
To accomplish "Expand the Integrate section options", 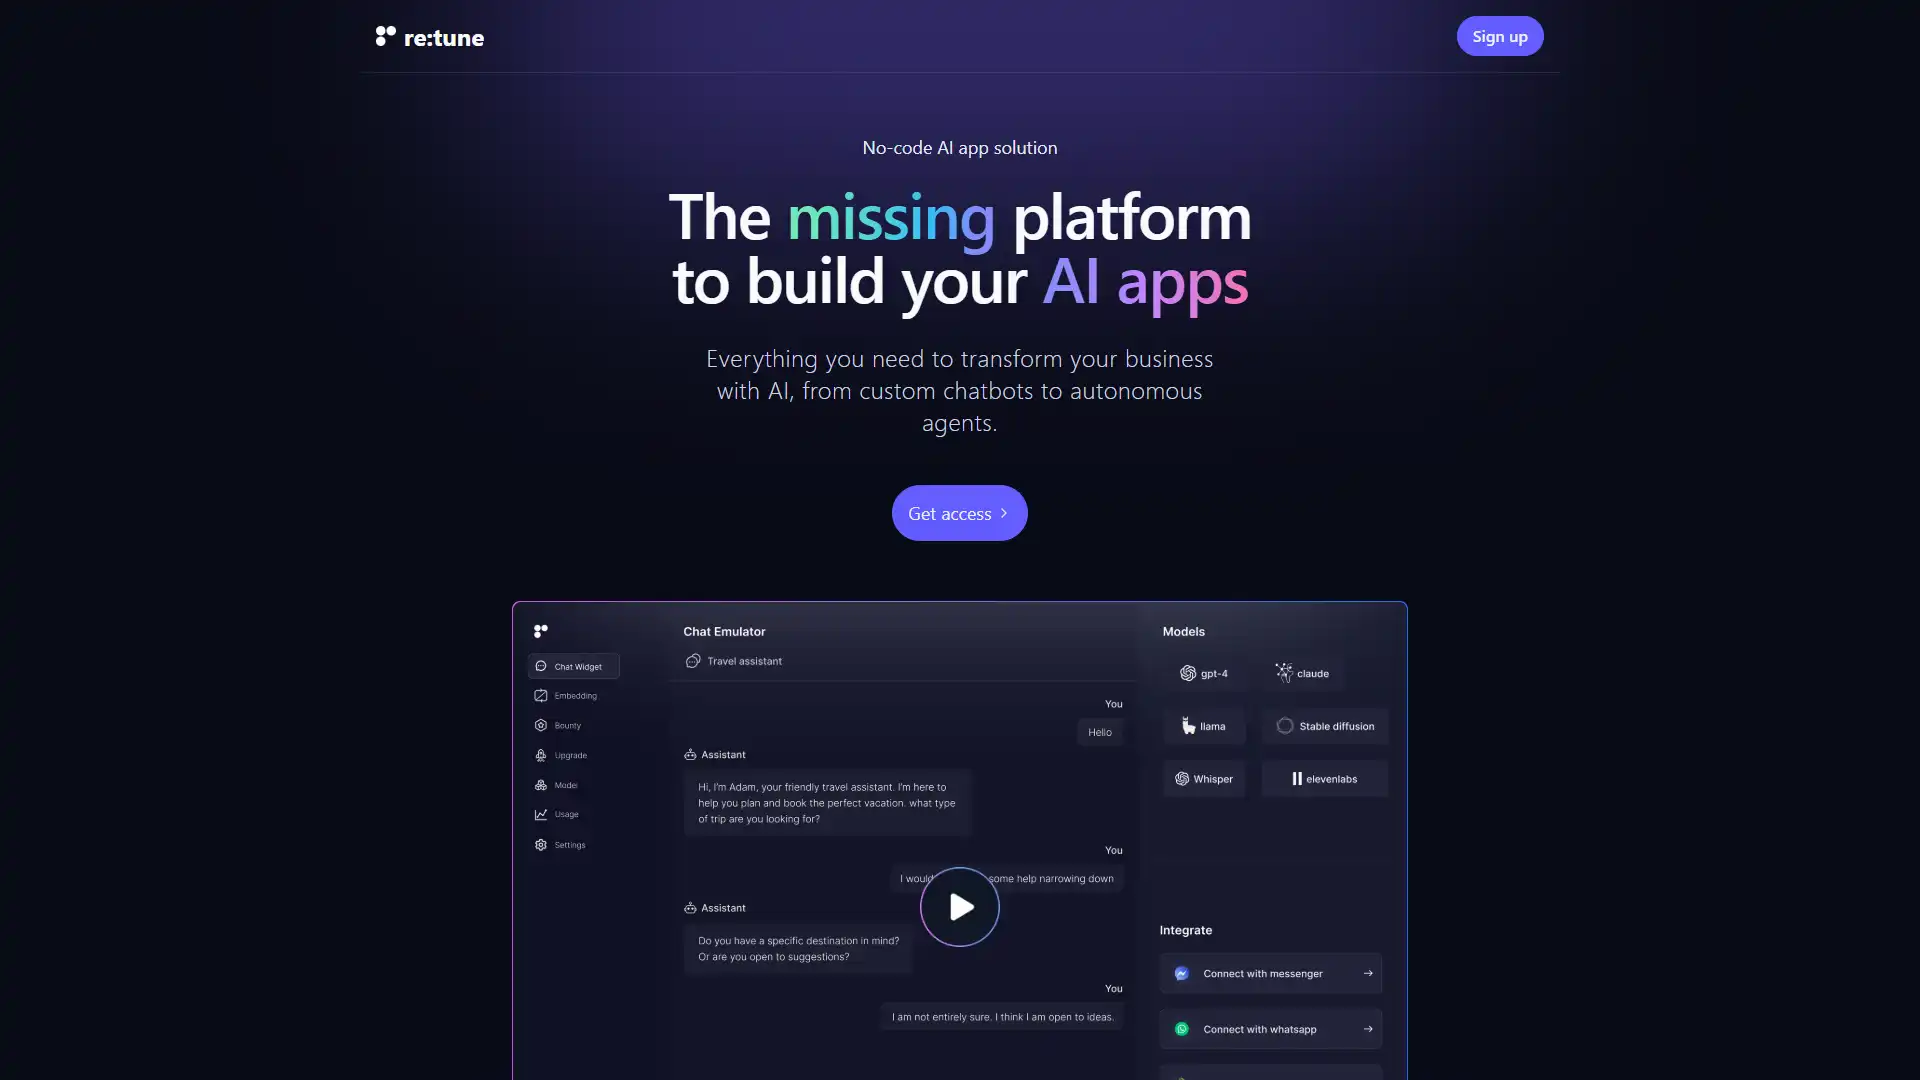I will click(x=1185, y=931).
